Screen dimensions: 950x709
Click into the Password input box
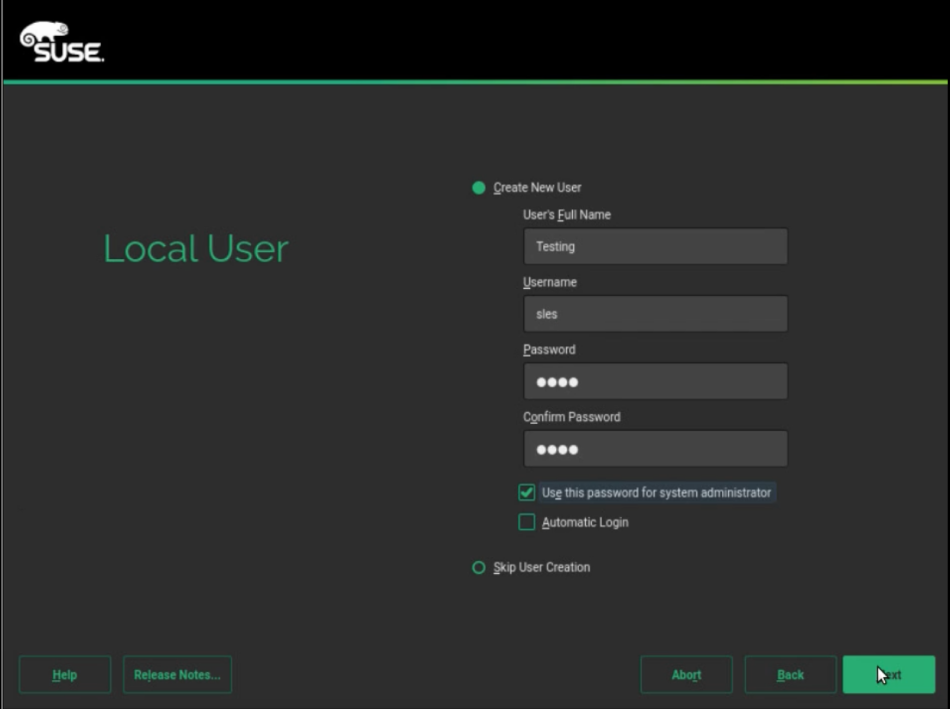point(655,381)
